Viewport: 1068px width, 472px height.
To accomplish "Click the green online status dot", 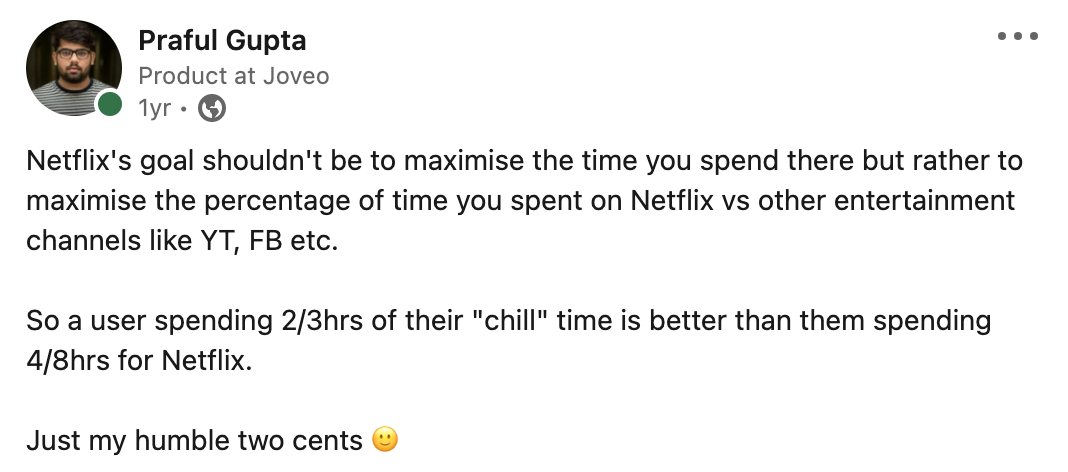I will click(x=109, y=103).
